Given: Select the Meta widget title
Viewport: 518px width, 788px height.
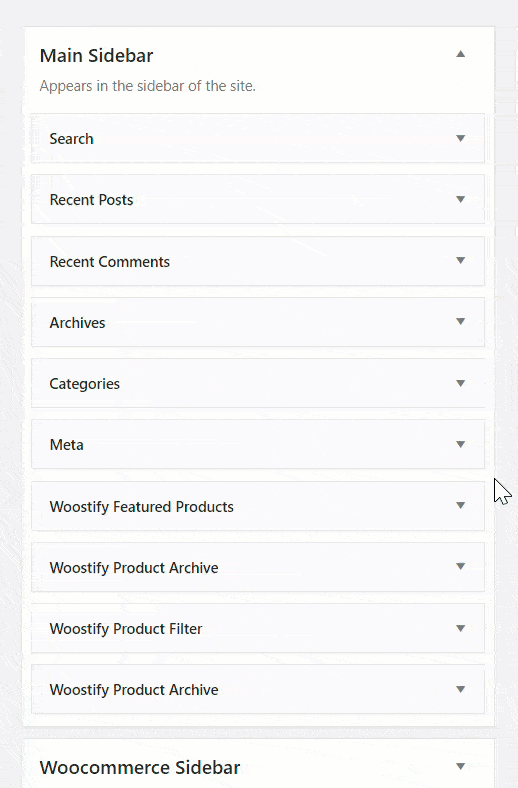Looking at the screenshot, I should 66,445.
